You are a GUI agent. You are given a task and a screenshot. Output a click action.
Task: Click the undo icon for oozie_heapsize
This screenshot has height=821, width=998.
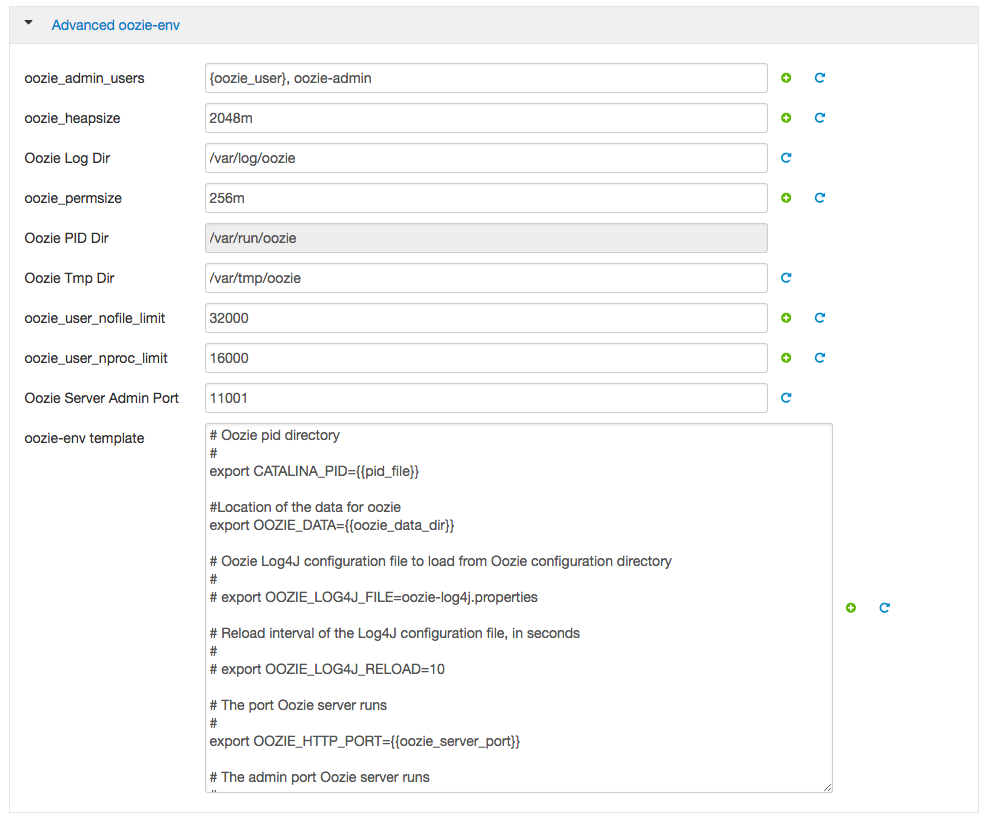click(820, 118)
